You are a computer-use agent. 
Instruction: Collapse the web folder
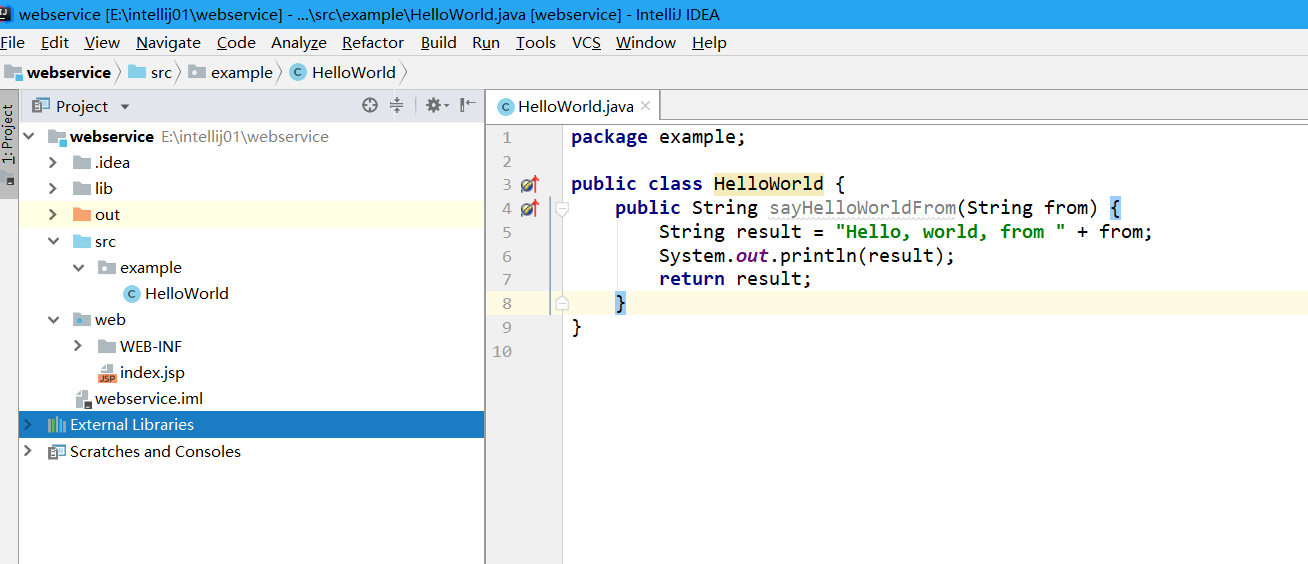click(x=53, y=320)
